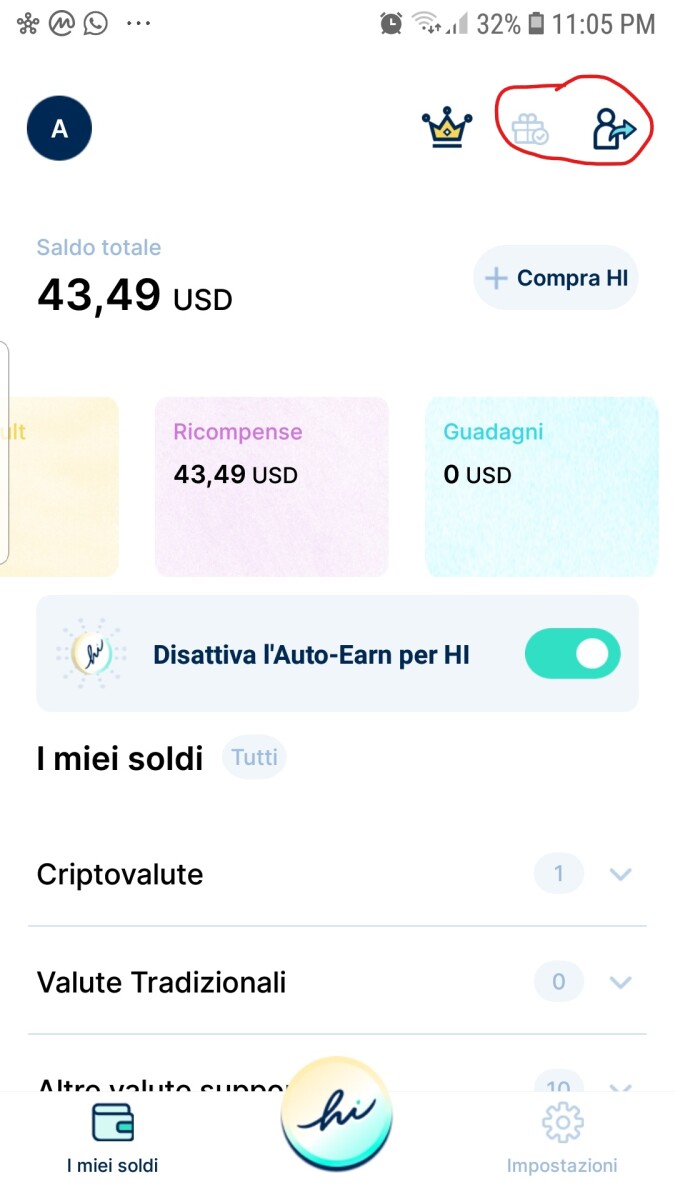
Task: Open the Ricompense card
Action: pos(271,487)
